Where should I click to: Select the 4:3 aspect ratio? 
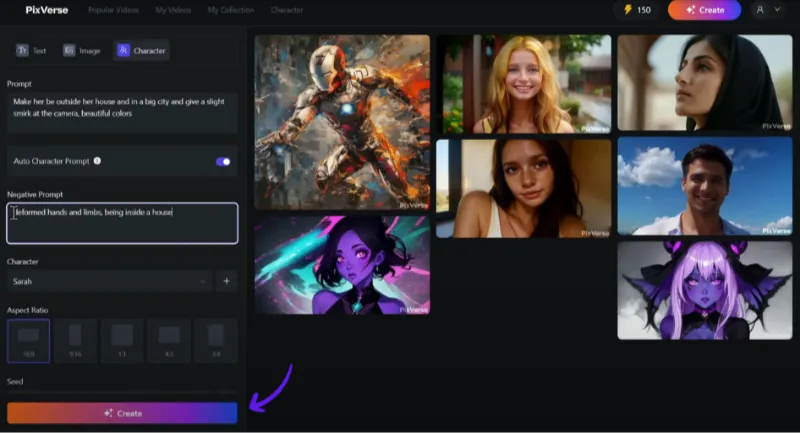[169, 341]
